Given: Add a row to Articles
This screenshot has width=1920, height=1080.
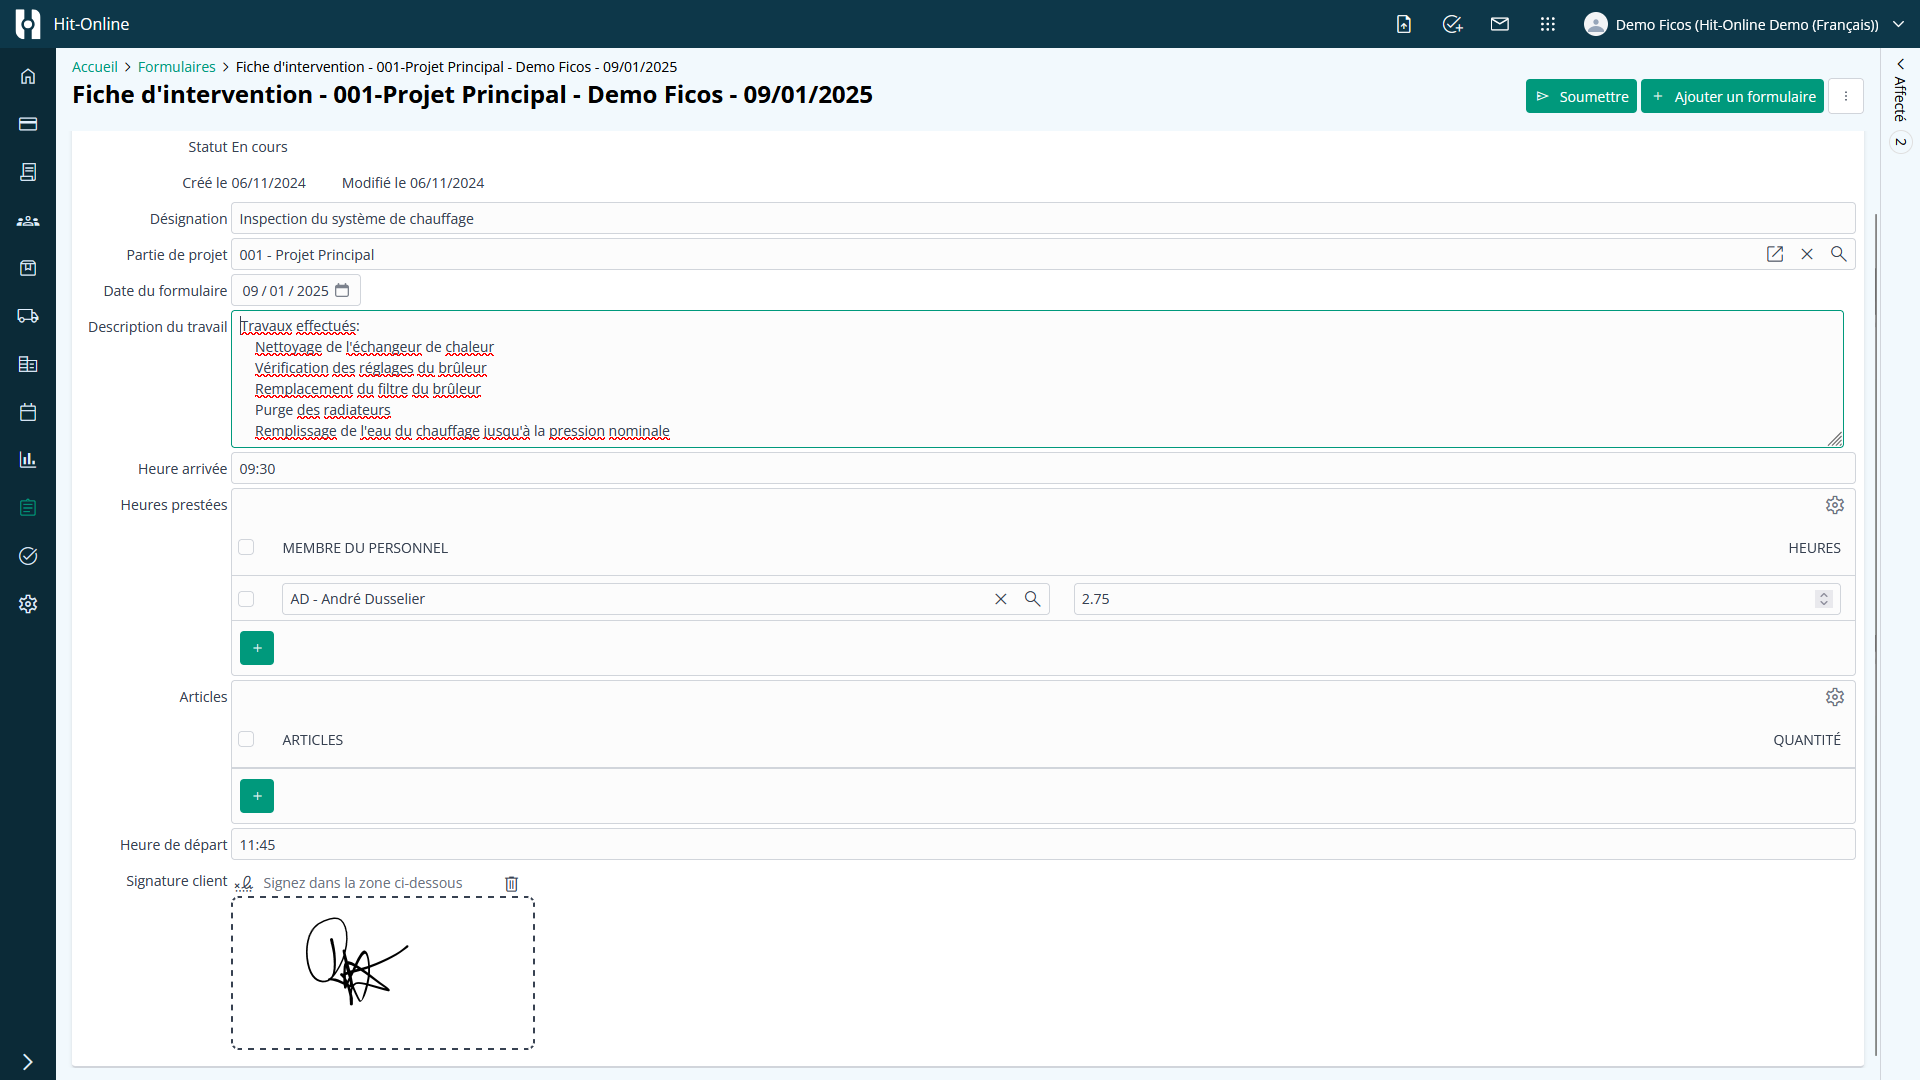Looking at the screenshot, I should [x=257, y=796].
